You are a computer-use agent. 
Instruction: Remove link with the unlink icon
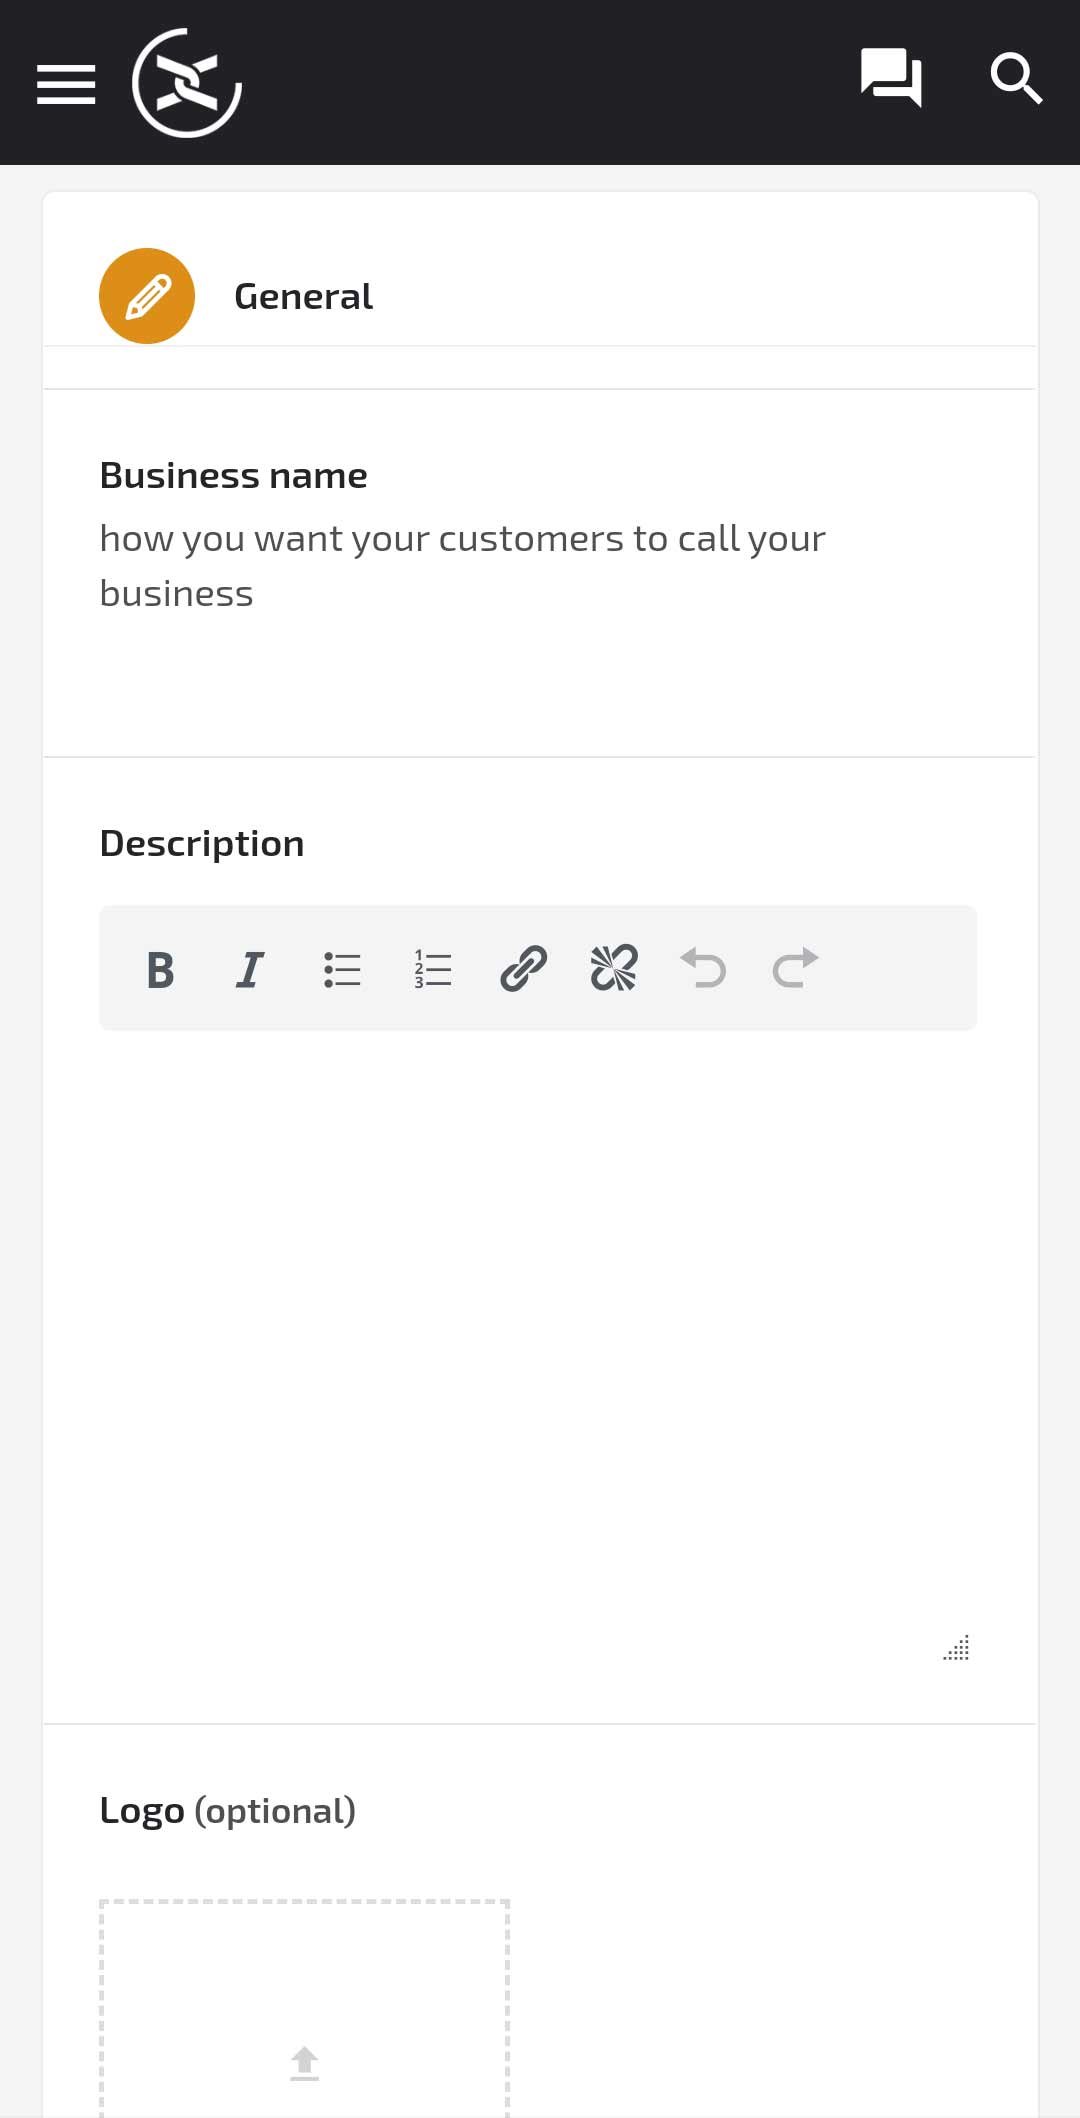pos(614,969)
